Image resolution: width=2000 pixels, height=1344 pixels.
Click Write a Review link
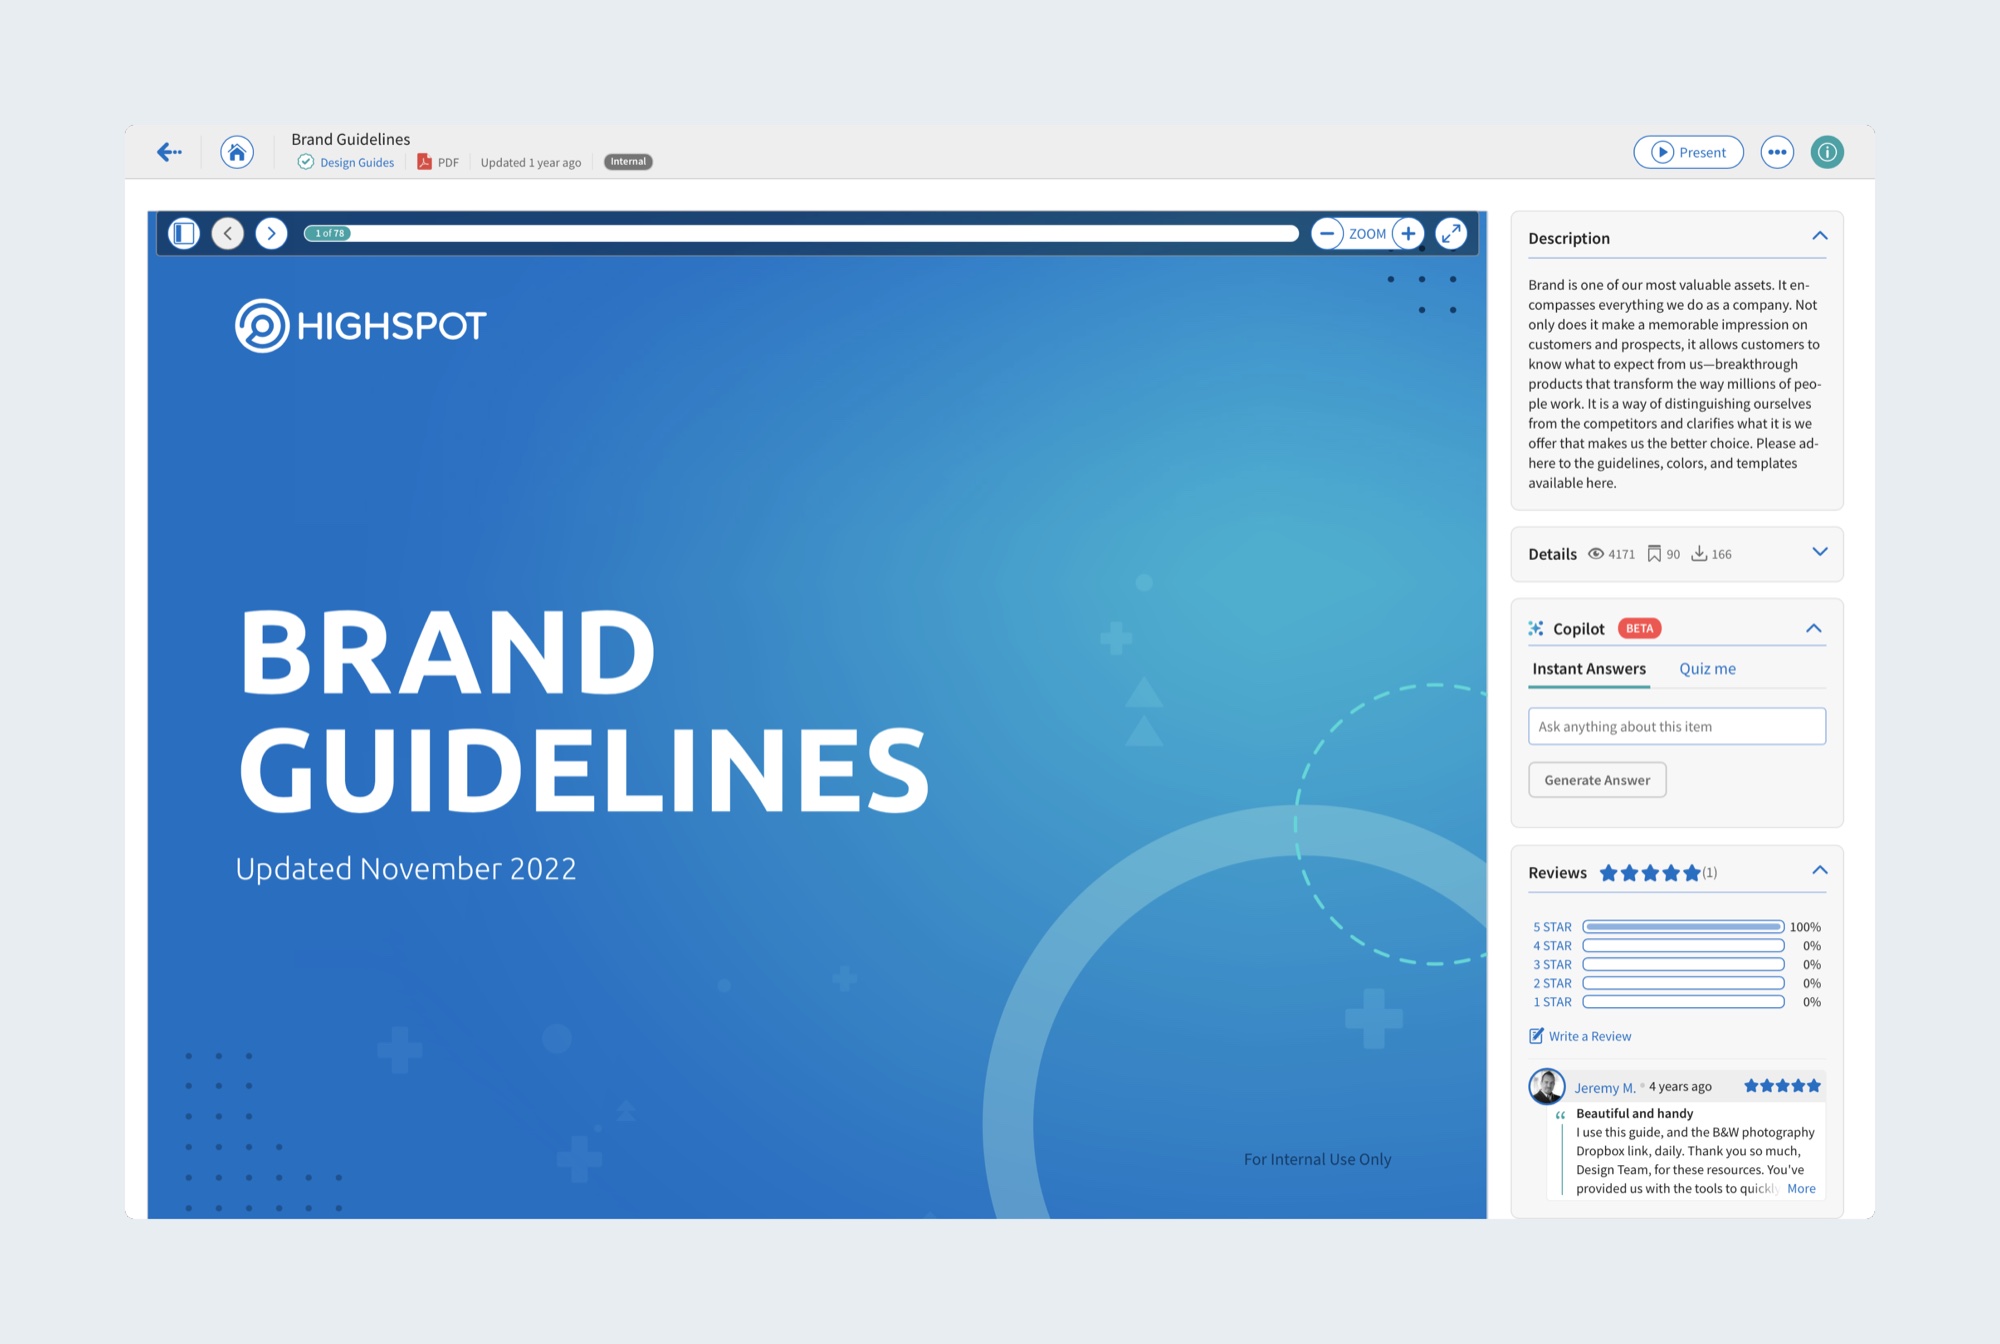(x=1590, y=1036)
